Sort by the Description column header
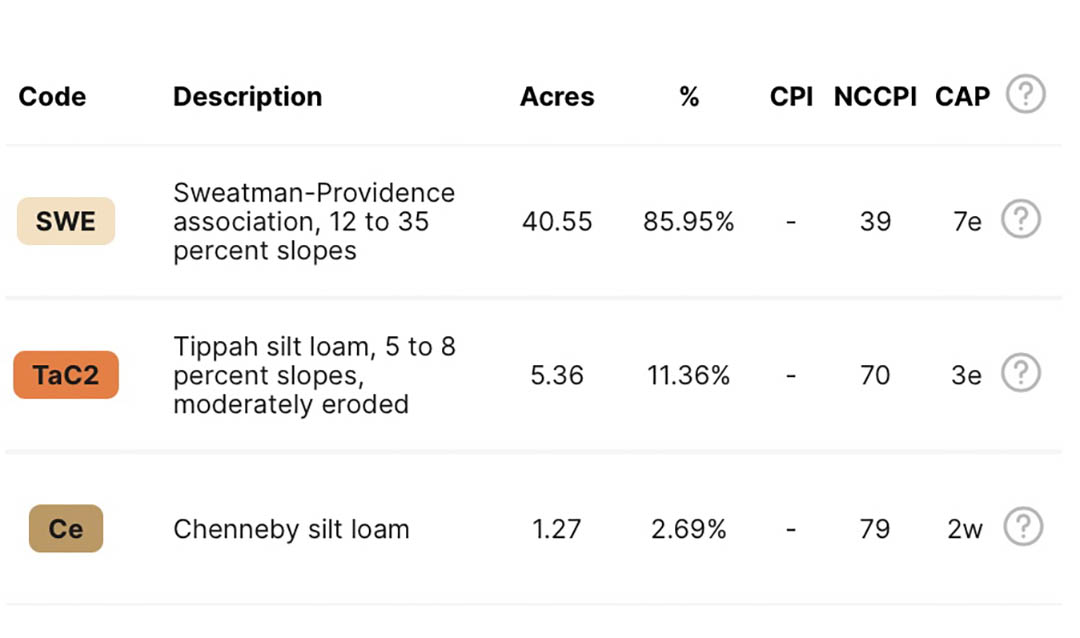 [247, 97]
